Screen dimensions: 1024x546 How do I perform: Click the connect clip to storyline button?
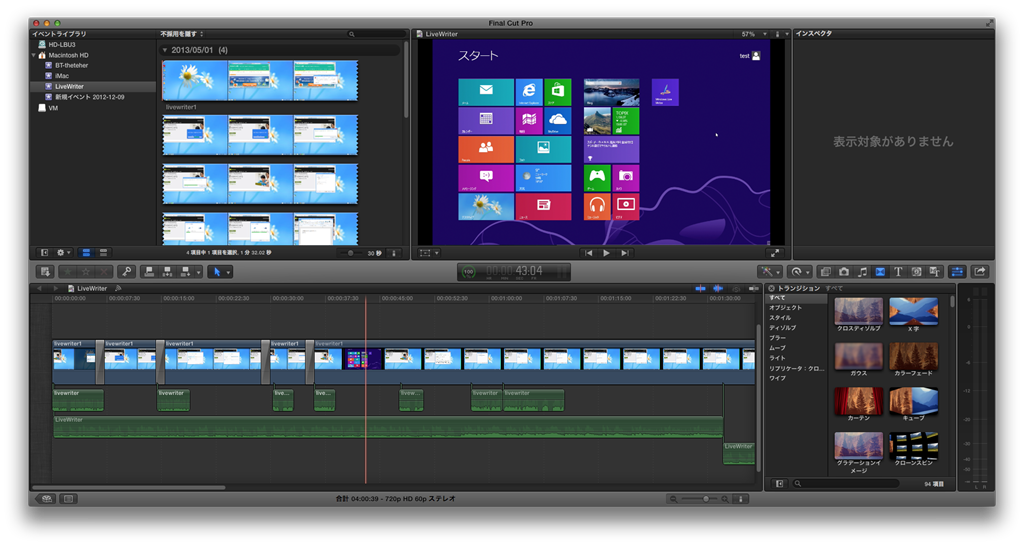point(150,272)
